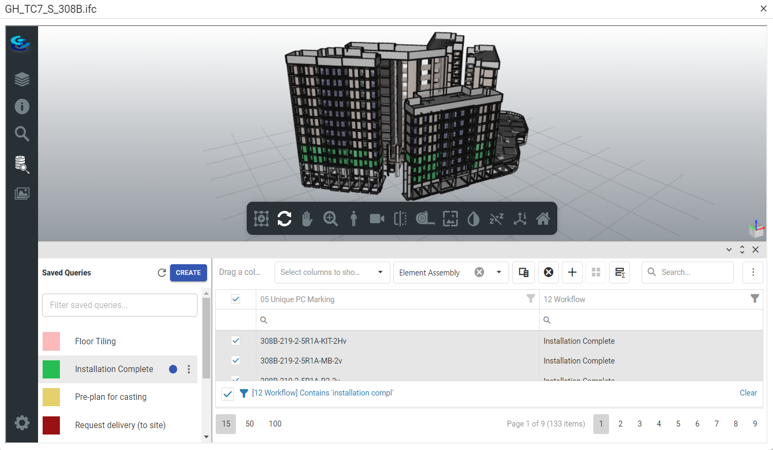Select the tape measure tool
Viewport: 773px width, 450px height.
[424, 218]
